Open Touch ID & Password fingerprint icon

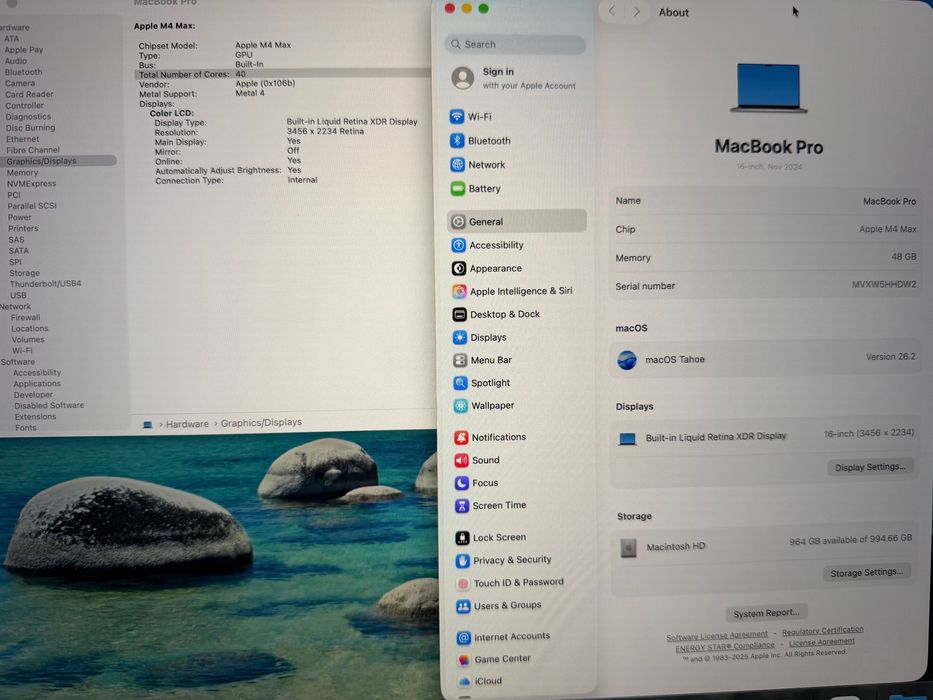(463, 583)
